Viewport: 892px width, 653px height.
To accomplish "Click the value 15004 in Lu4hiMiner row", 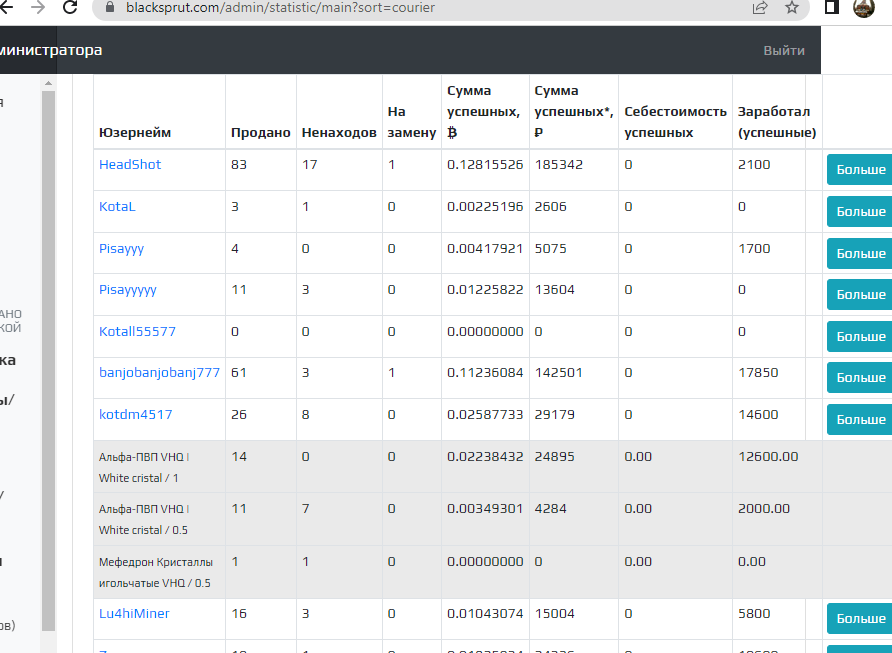I will pyautogui.click(x=555, y=614).
